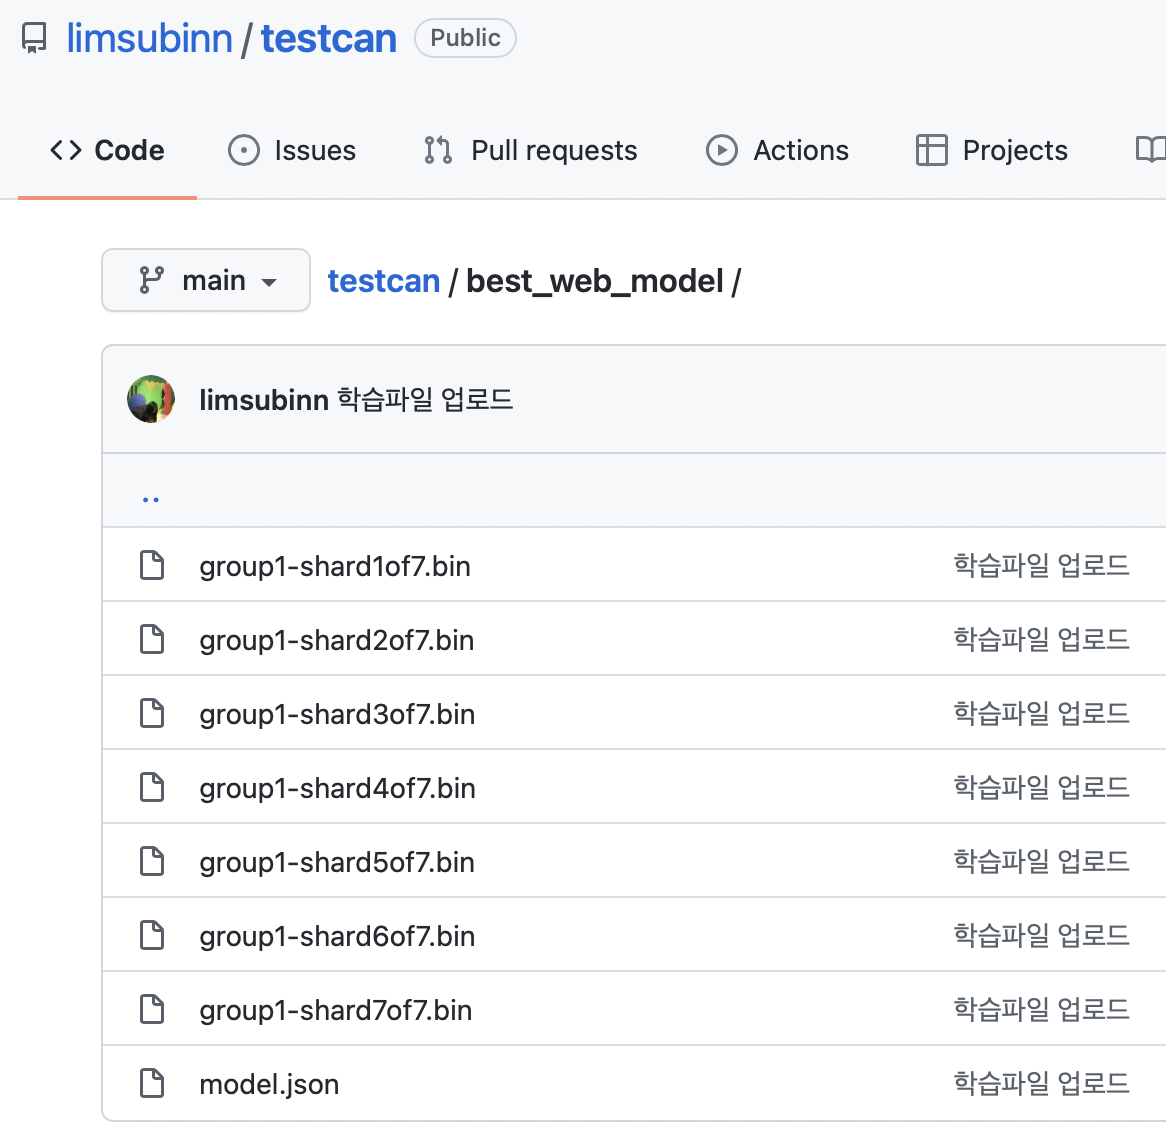
Task: Open commit message for group1-shard2of7.bin row
Action: [x=1041, y=639]
